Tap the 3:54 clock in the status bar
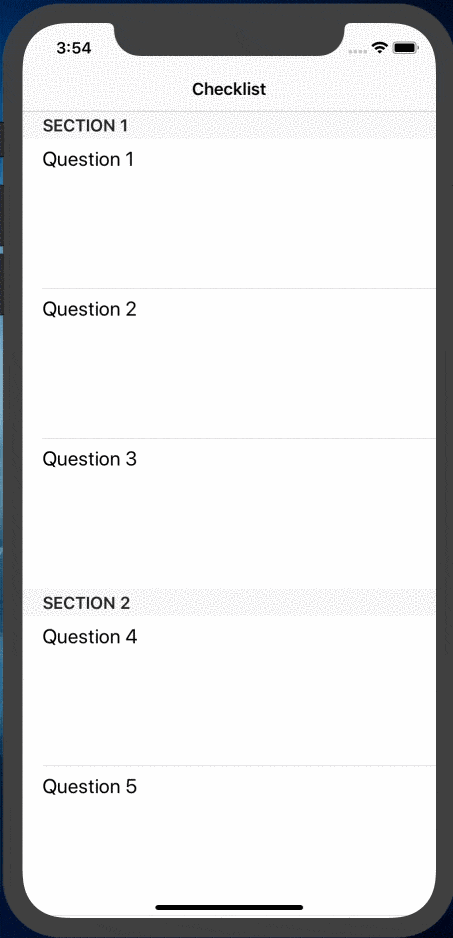This screenshot has height=938, width=453. tap(74, 48)
